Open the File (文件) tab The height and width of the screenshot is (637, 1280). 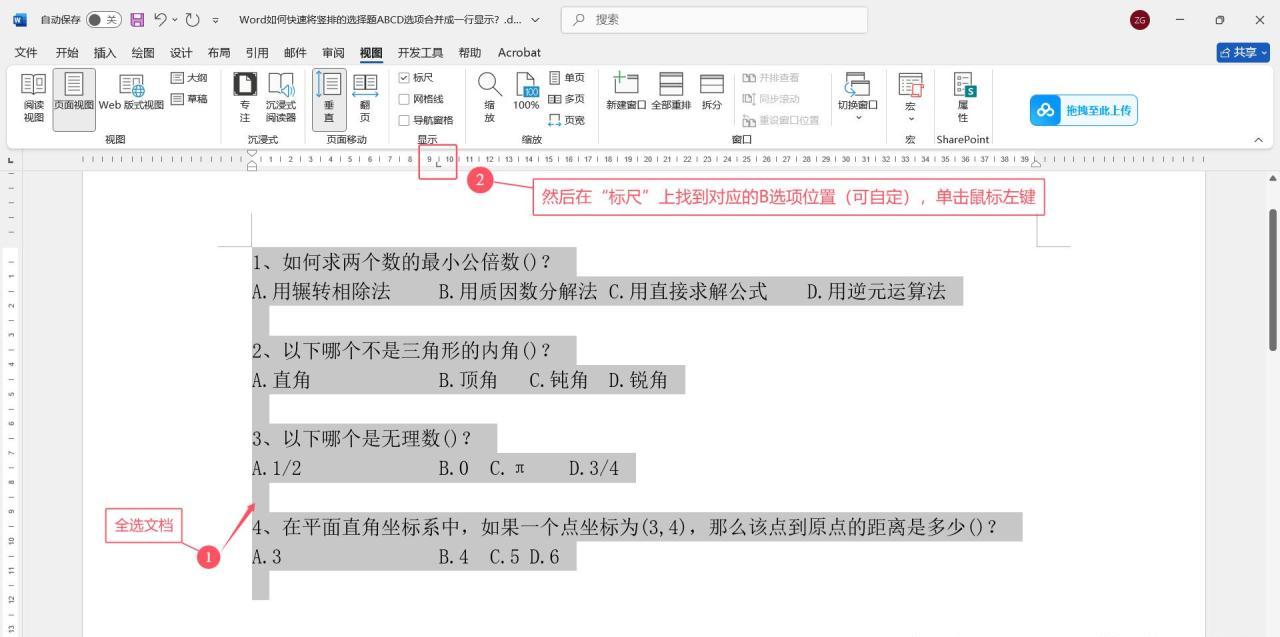pos(26,53)
